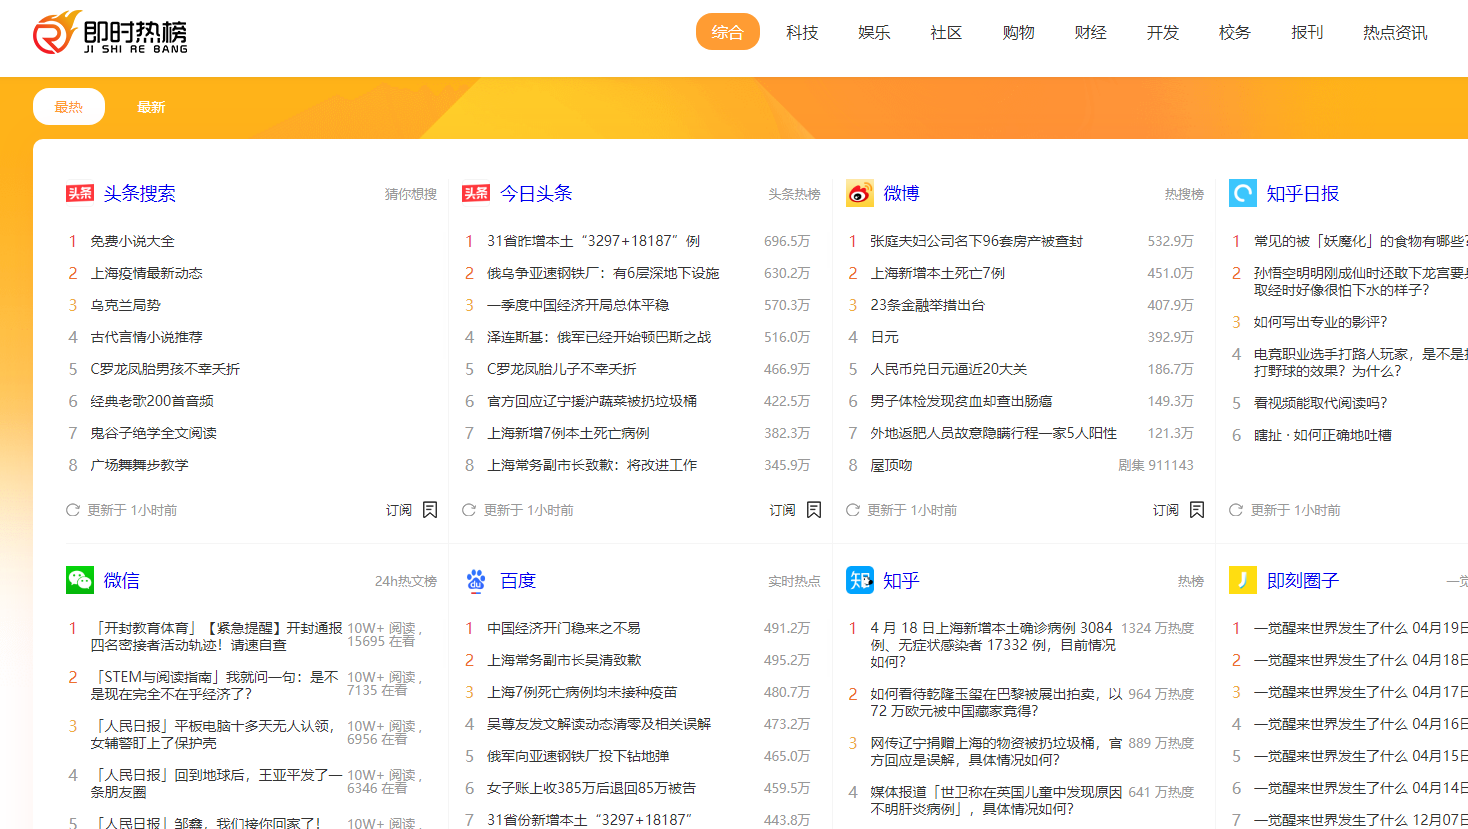Open the 社区 category
Viewport: 1468px width, 829px height.
[946, 32]
